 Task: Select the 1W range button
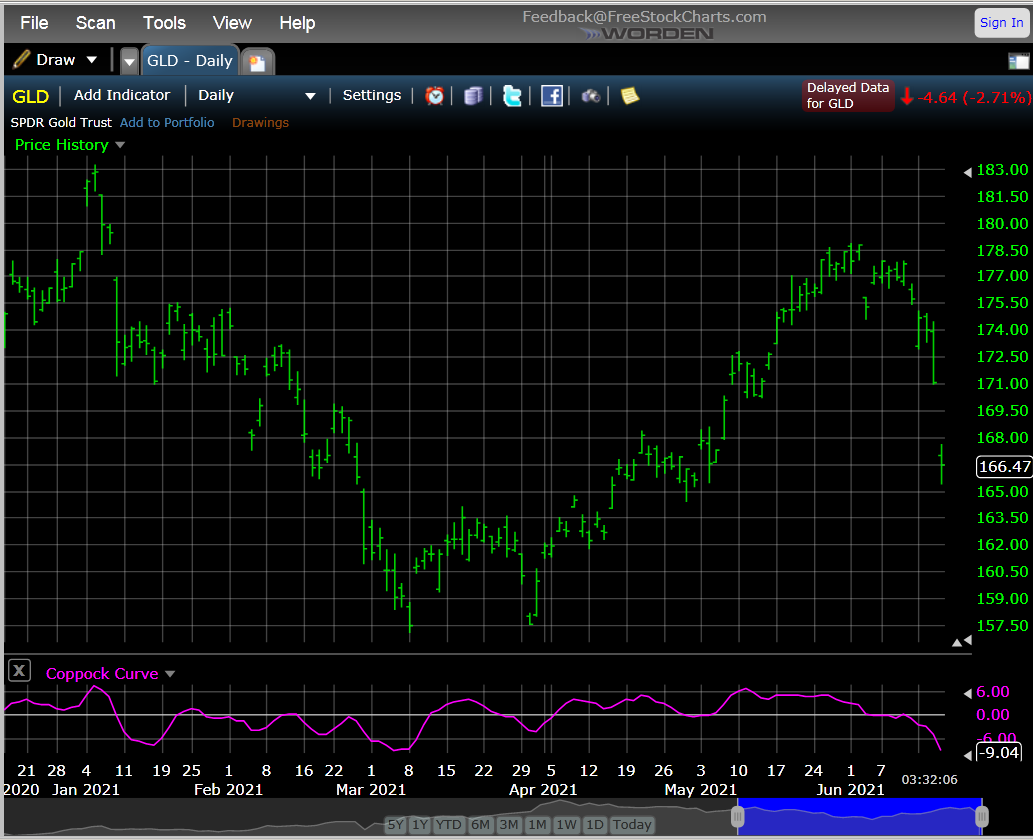click(567, 824)
